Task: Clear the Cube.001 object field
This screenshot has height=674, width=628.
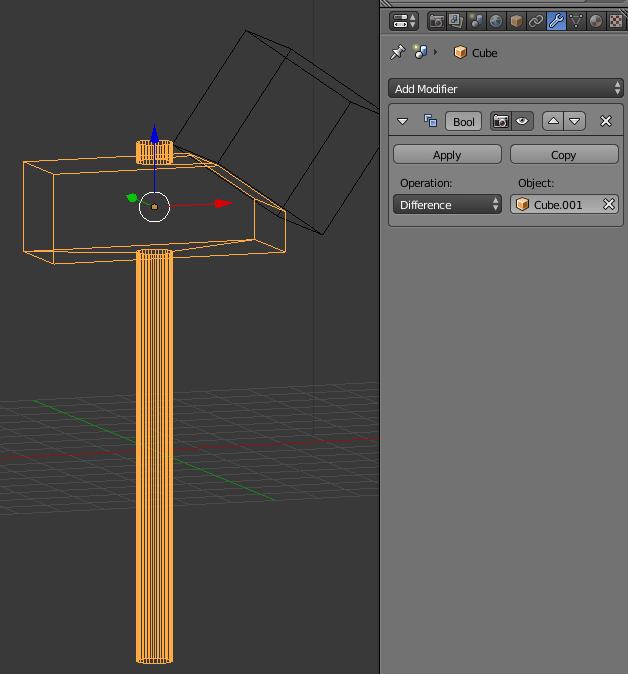Action: point(609,204)
